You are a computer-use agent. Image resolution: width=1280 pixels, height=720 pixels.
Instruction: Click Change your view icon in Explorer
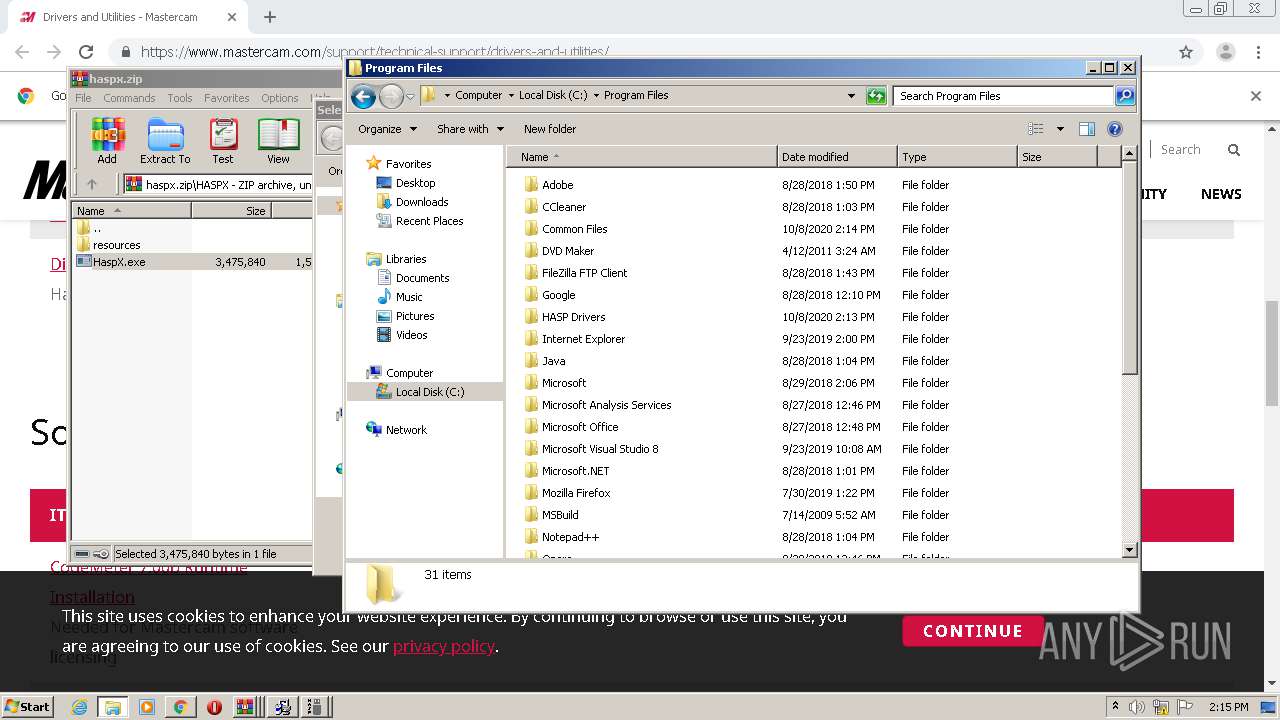click(x=1036, y=129)
